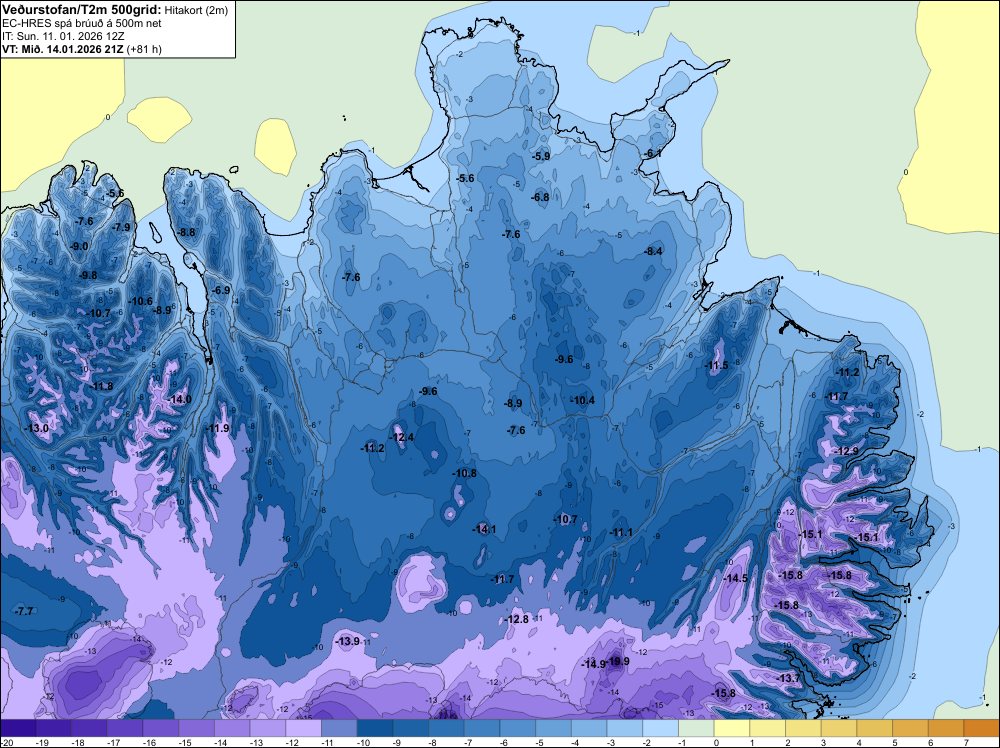Click the scale swatch between -6 and -5
This screenshot has height=748, width=1000.
tap(518, 728)
